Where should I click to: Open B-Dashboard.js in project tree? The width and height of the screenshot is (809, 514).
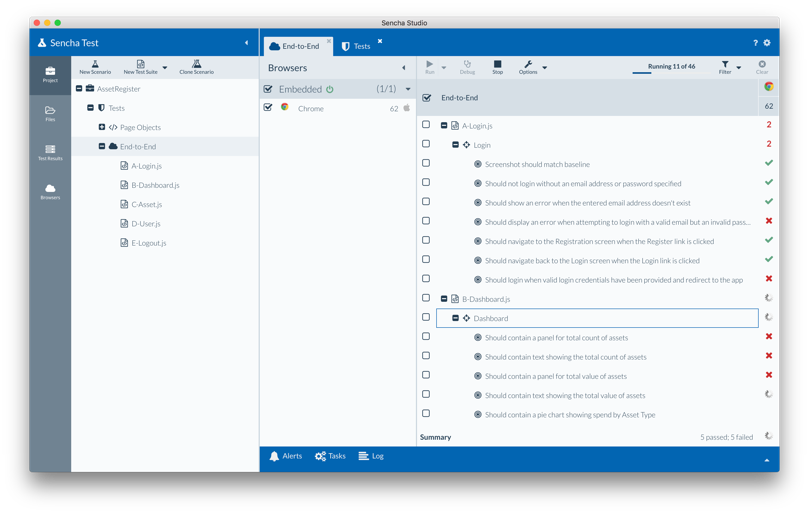pos(155,185)
